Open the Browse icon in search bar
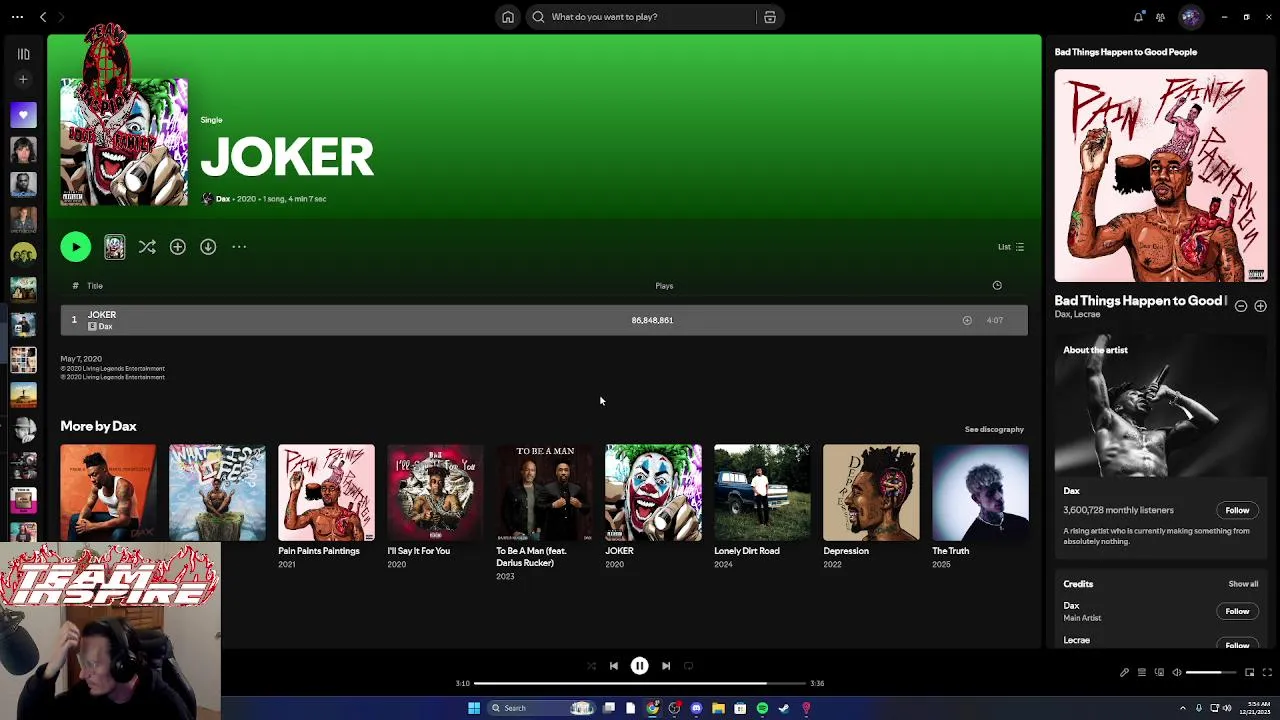The image size is (1280, 720). (x=770, y=17)
